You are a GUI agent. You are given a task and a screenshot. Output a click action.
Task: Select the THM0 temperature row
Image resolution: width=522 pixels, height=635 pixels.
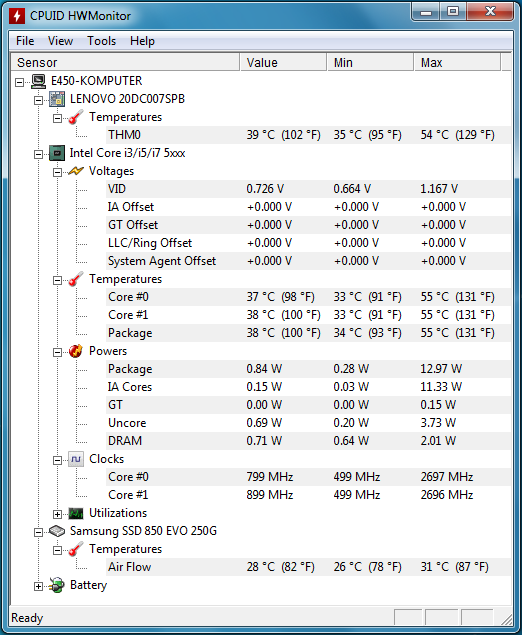308,135
